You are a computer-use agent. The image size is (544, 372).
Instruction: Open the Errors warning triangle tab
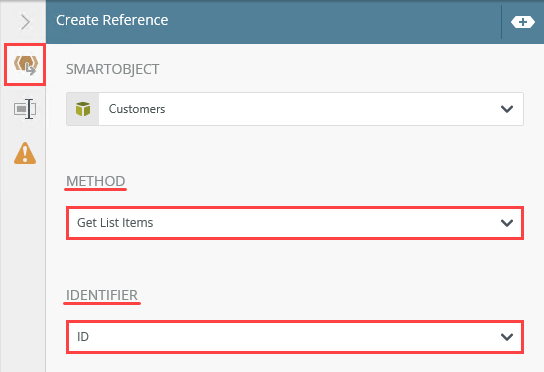[25, 153]
